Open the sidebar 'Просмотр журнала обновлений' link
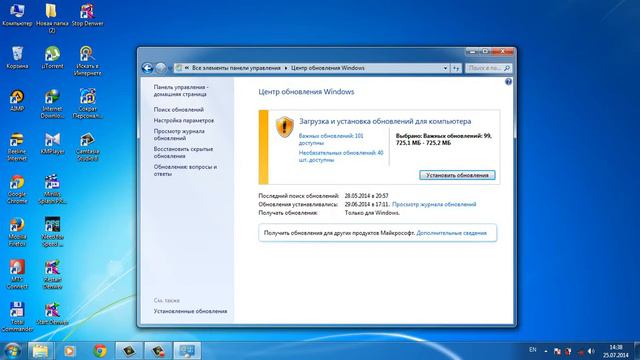Viewport: 640px width, 360px height. pyautogui.click(x=179, y=135)
